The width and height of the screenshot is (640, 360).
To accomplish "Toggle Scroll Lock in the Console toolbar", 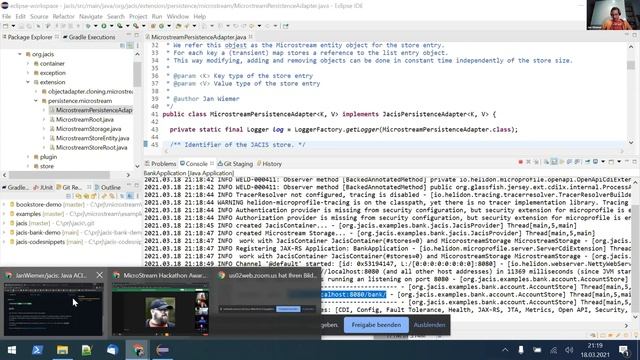I will [554, 162].
